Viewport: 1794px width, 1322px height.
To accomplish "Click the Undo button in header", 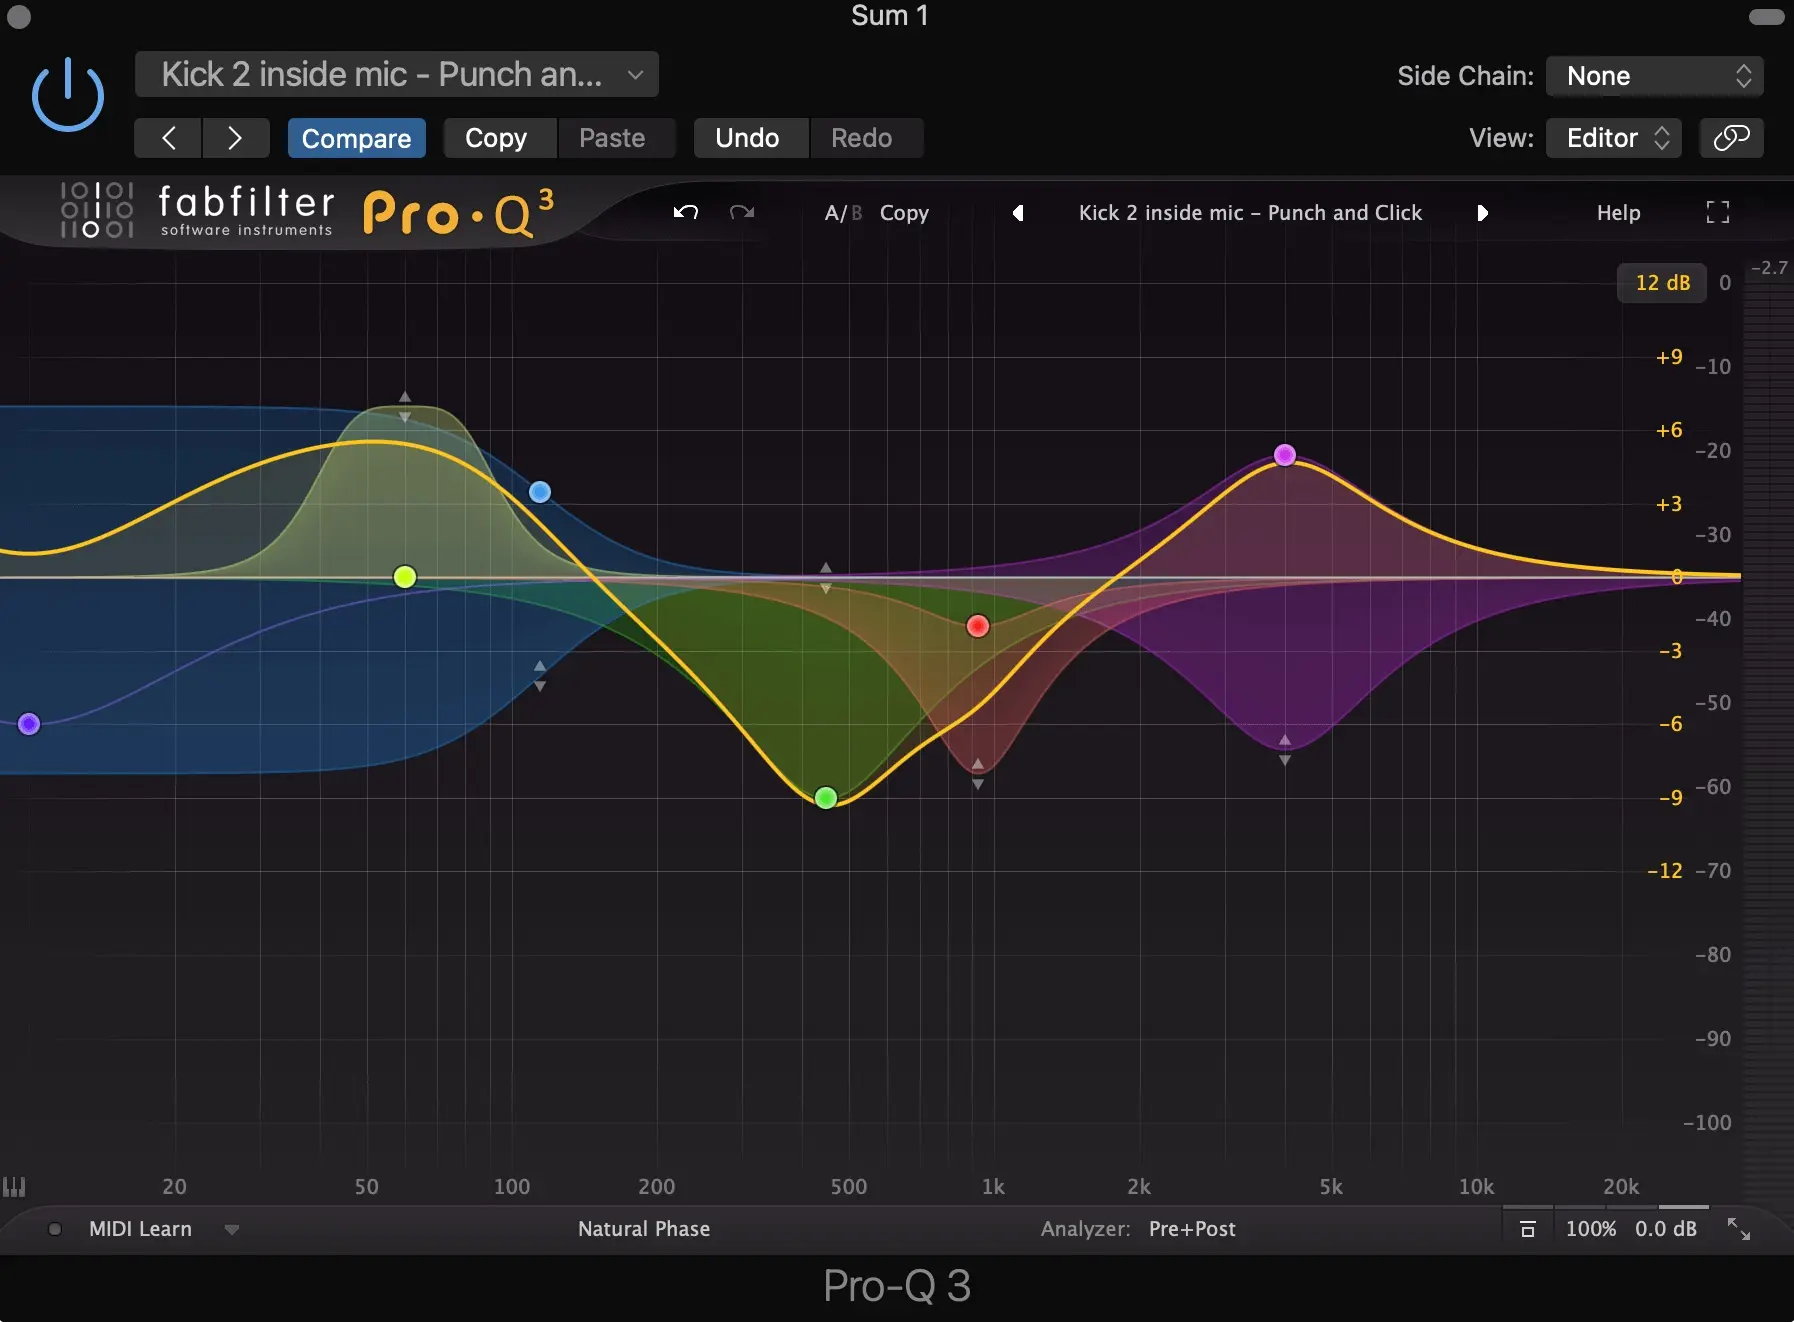I will (747, 138).
